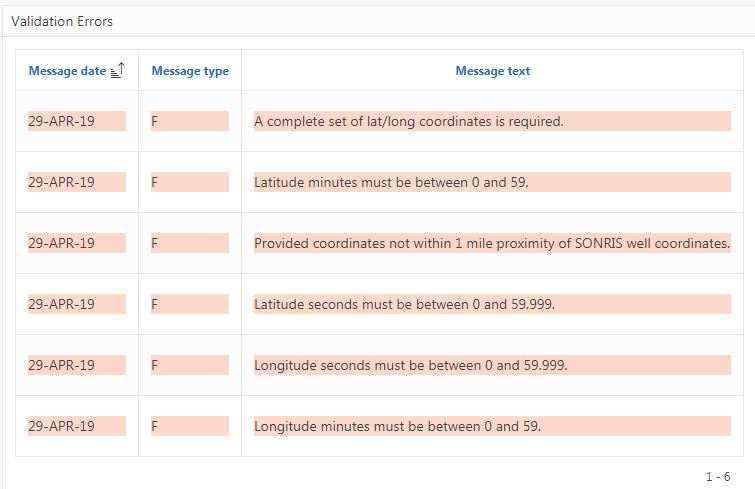755x489 pixels.
Task: Click 'Latitude seconds must be between' message
Action: pyautogui.click(x=404, y=304)
